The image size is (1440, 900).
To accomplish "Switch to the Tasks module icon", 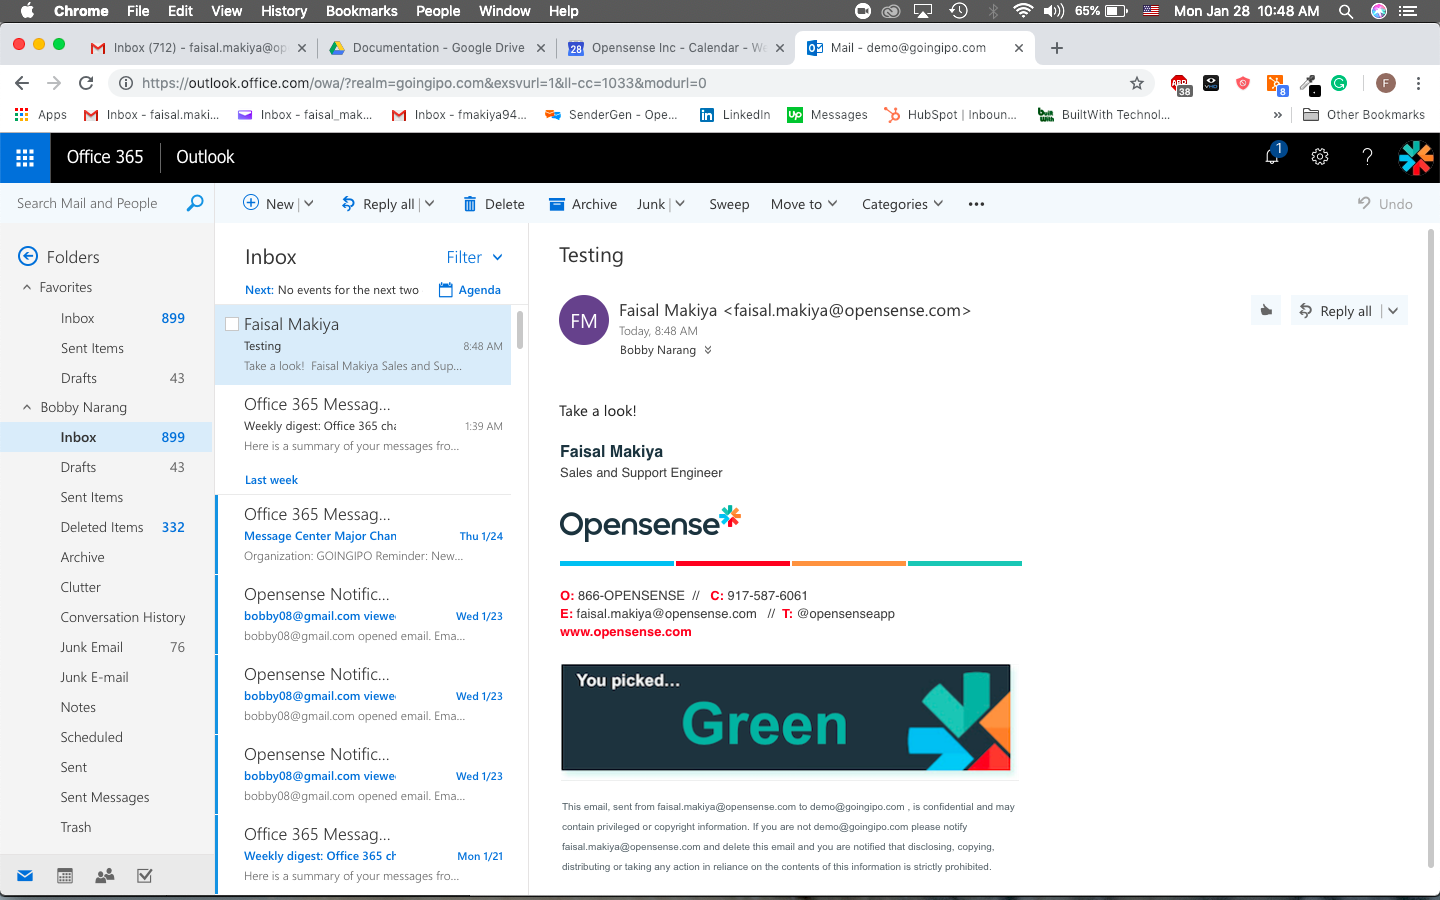I will pos(144,876).
